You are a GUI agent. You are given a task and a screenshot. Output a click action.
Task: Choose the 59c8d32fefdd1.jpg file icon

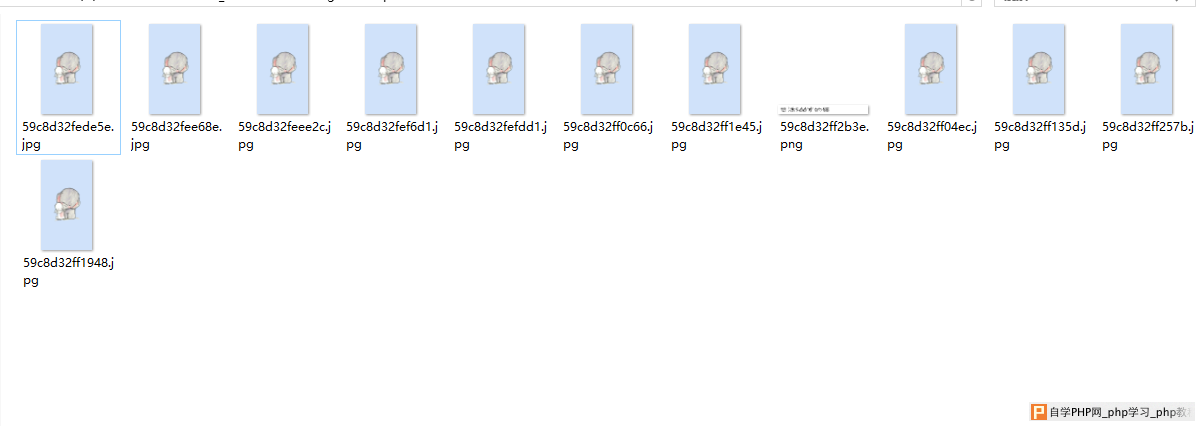[x=499, y=69]
